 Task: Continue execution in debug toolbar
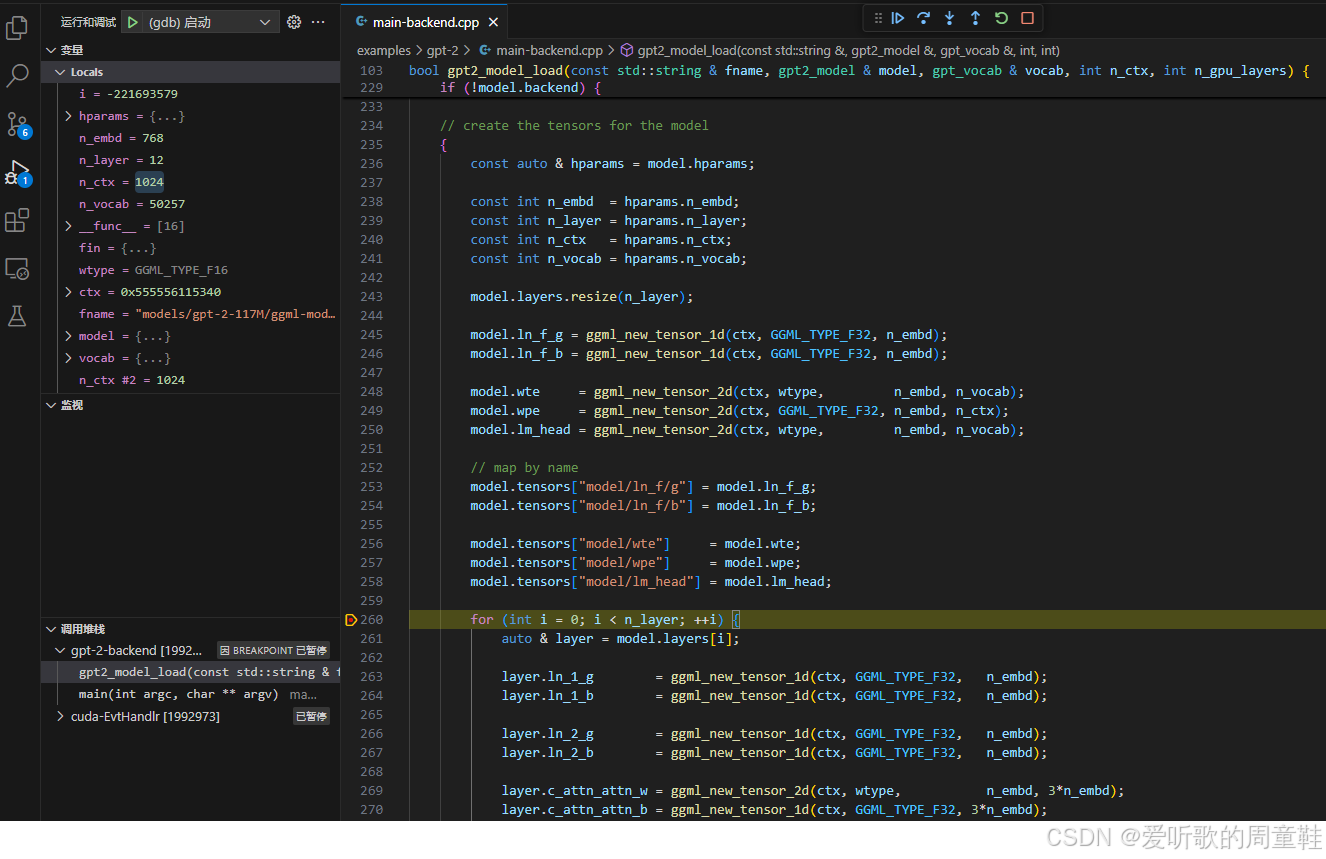(898, 18)
